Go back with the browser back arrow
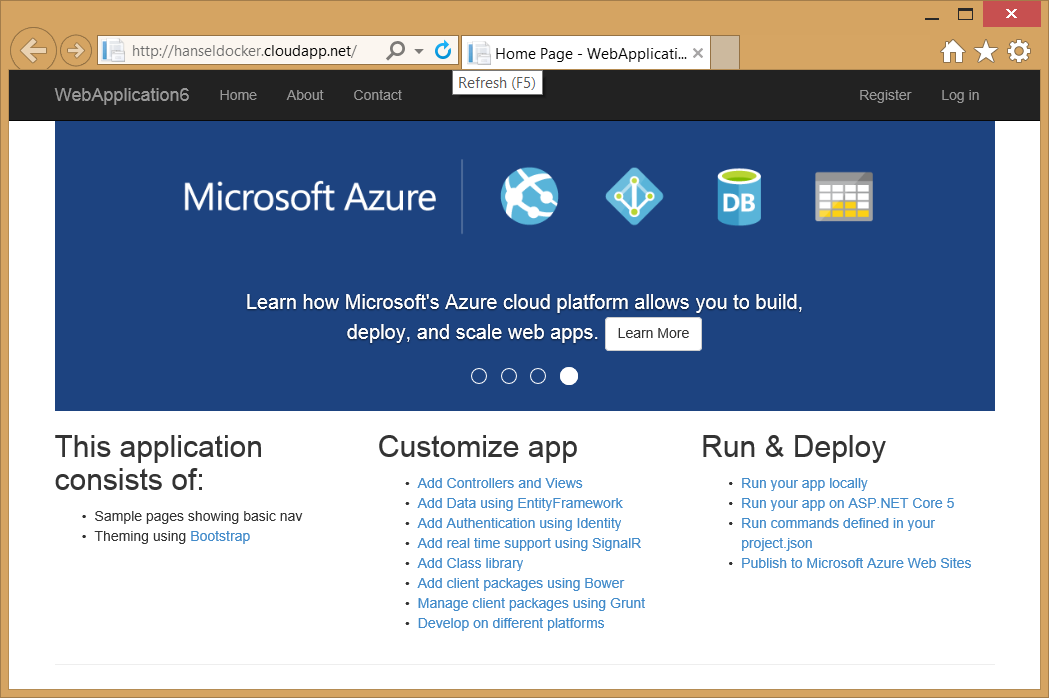This screenshot has height=698, width=1049. pyautogui.click(x=33, y=50)
